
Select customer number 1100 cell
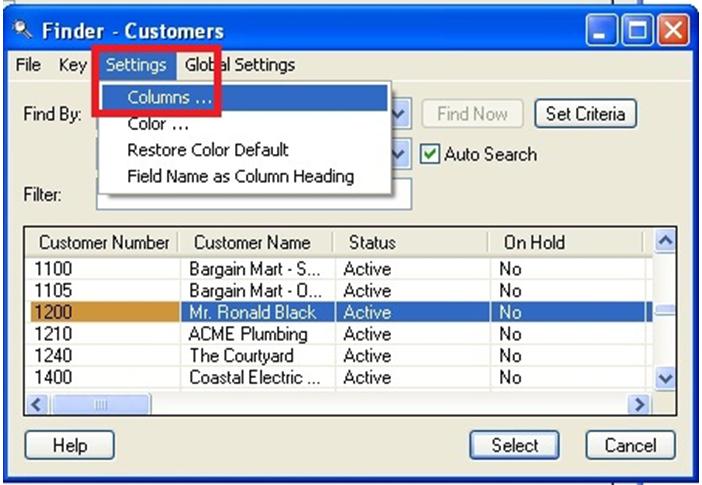(x=104, y=269)
